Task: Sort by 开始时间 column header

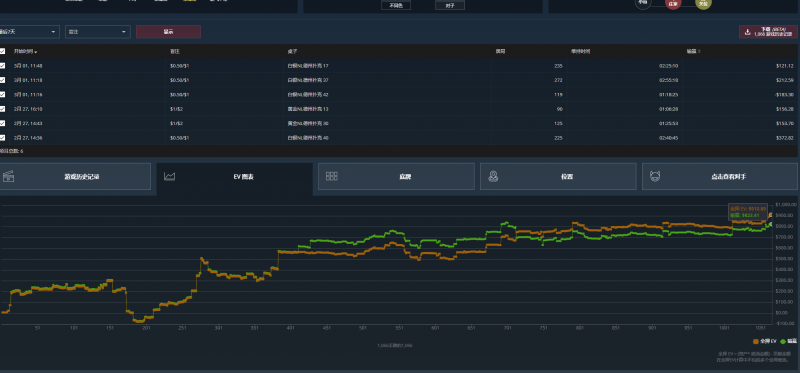Action: [23, 52]
